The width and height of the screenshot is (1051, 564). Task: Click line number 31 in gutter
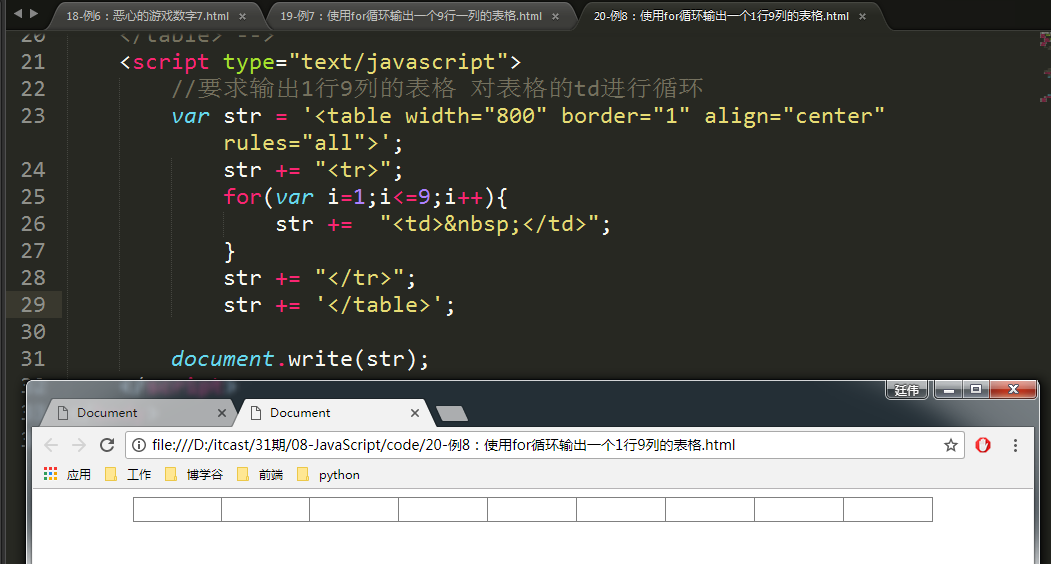click(x=33, y=359)
